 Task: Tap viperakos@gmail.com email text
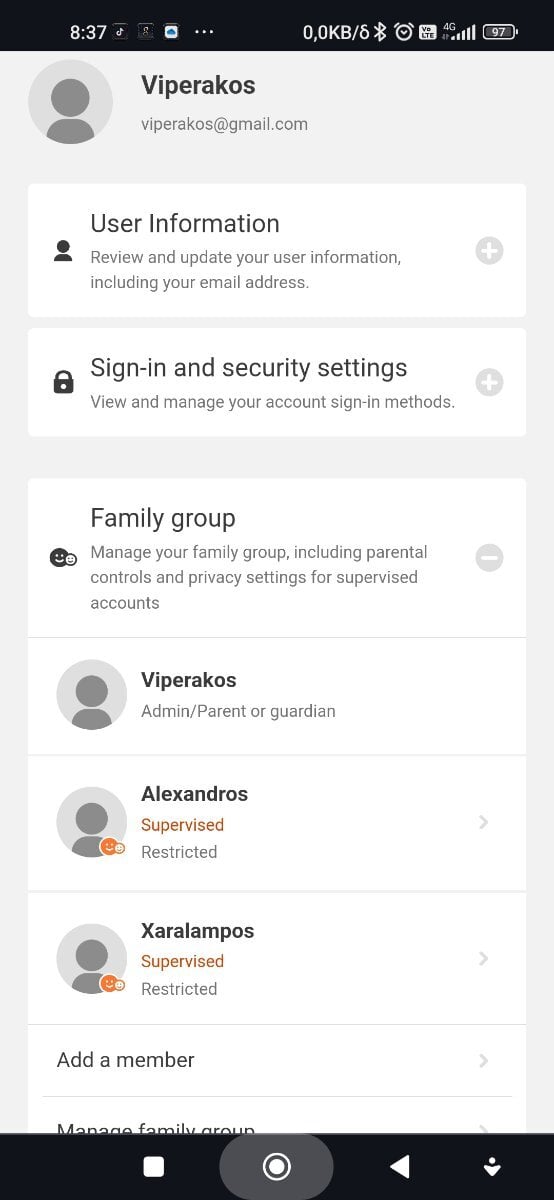click(224, 124)
